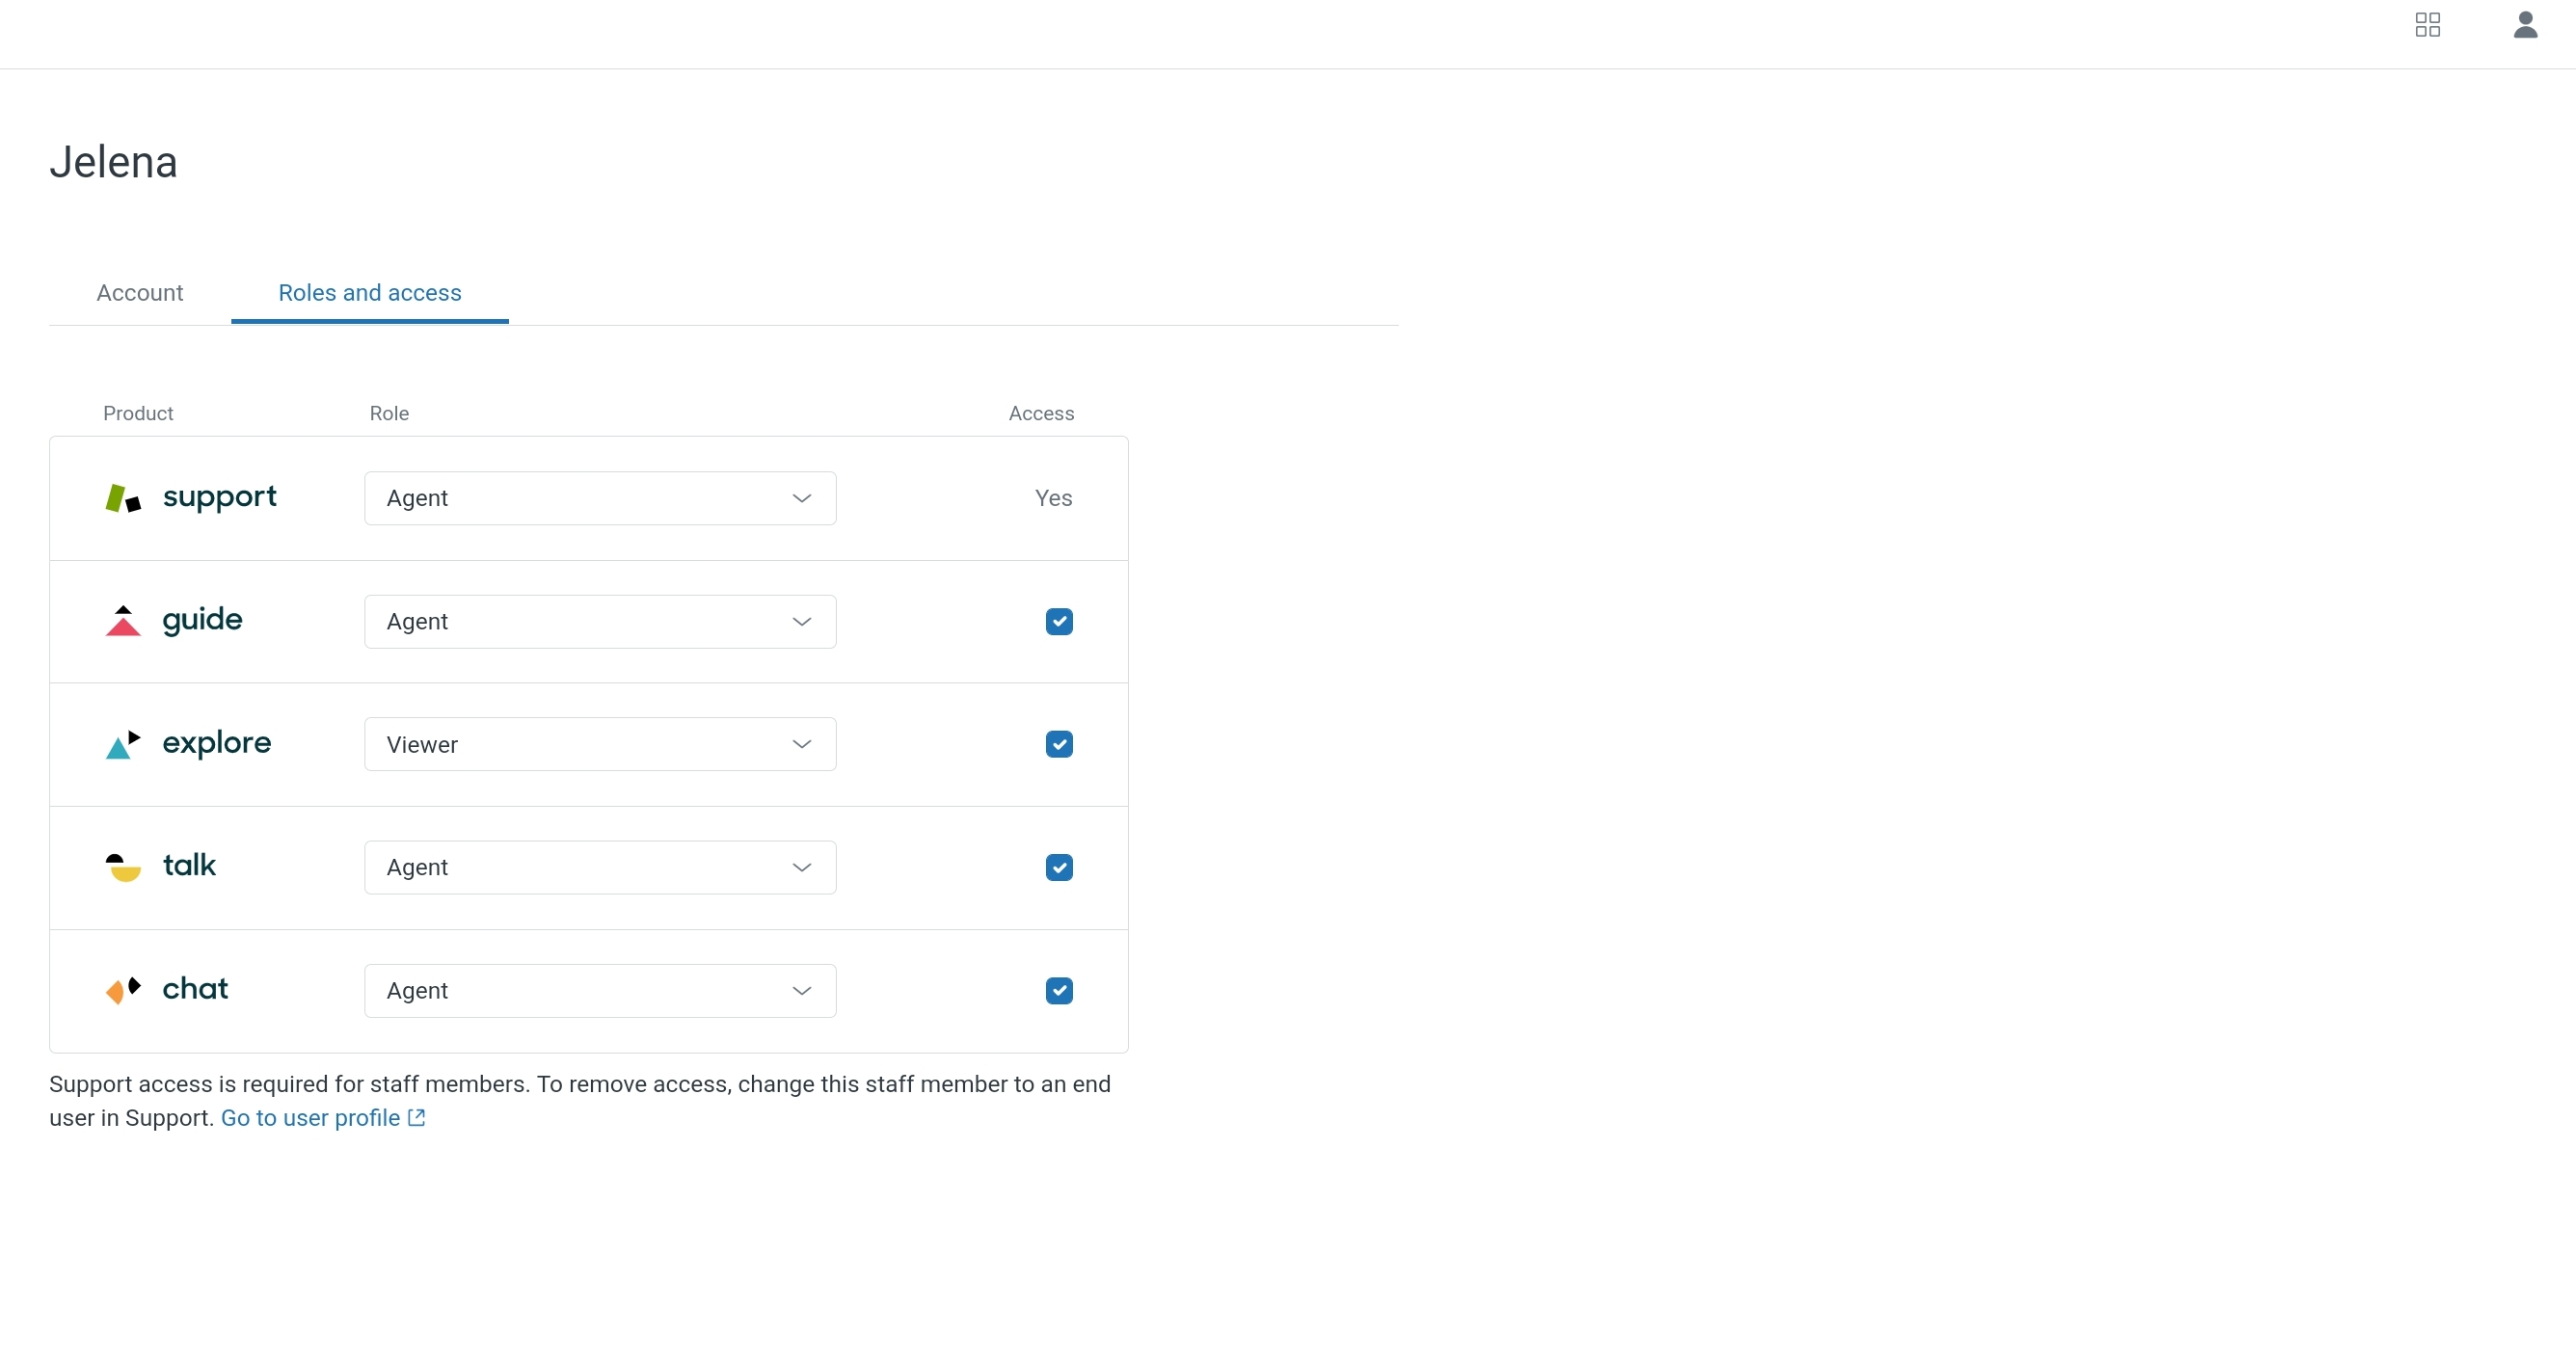Uncheck Guide access checkbox
This screenshot has width=2576, height=1362.
click(x=1059, y=622)
